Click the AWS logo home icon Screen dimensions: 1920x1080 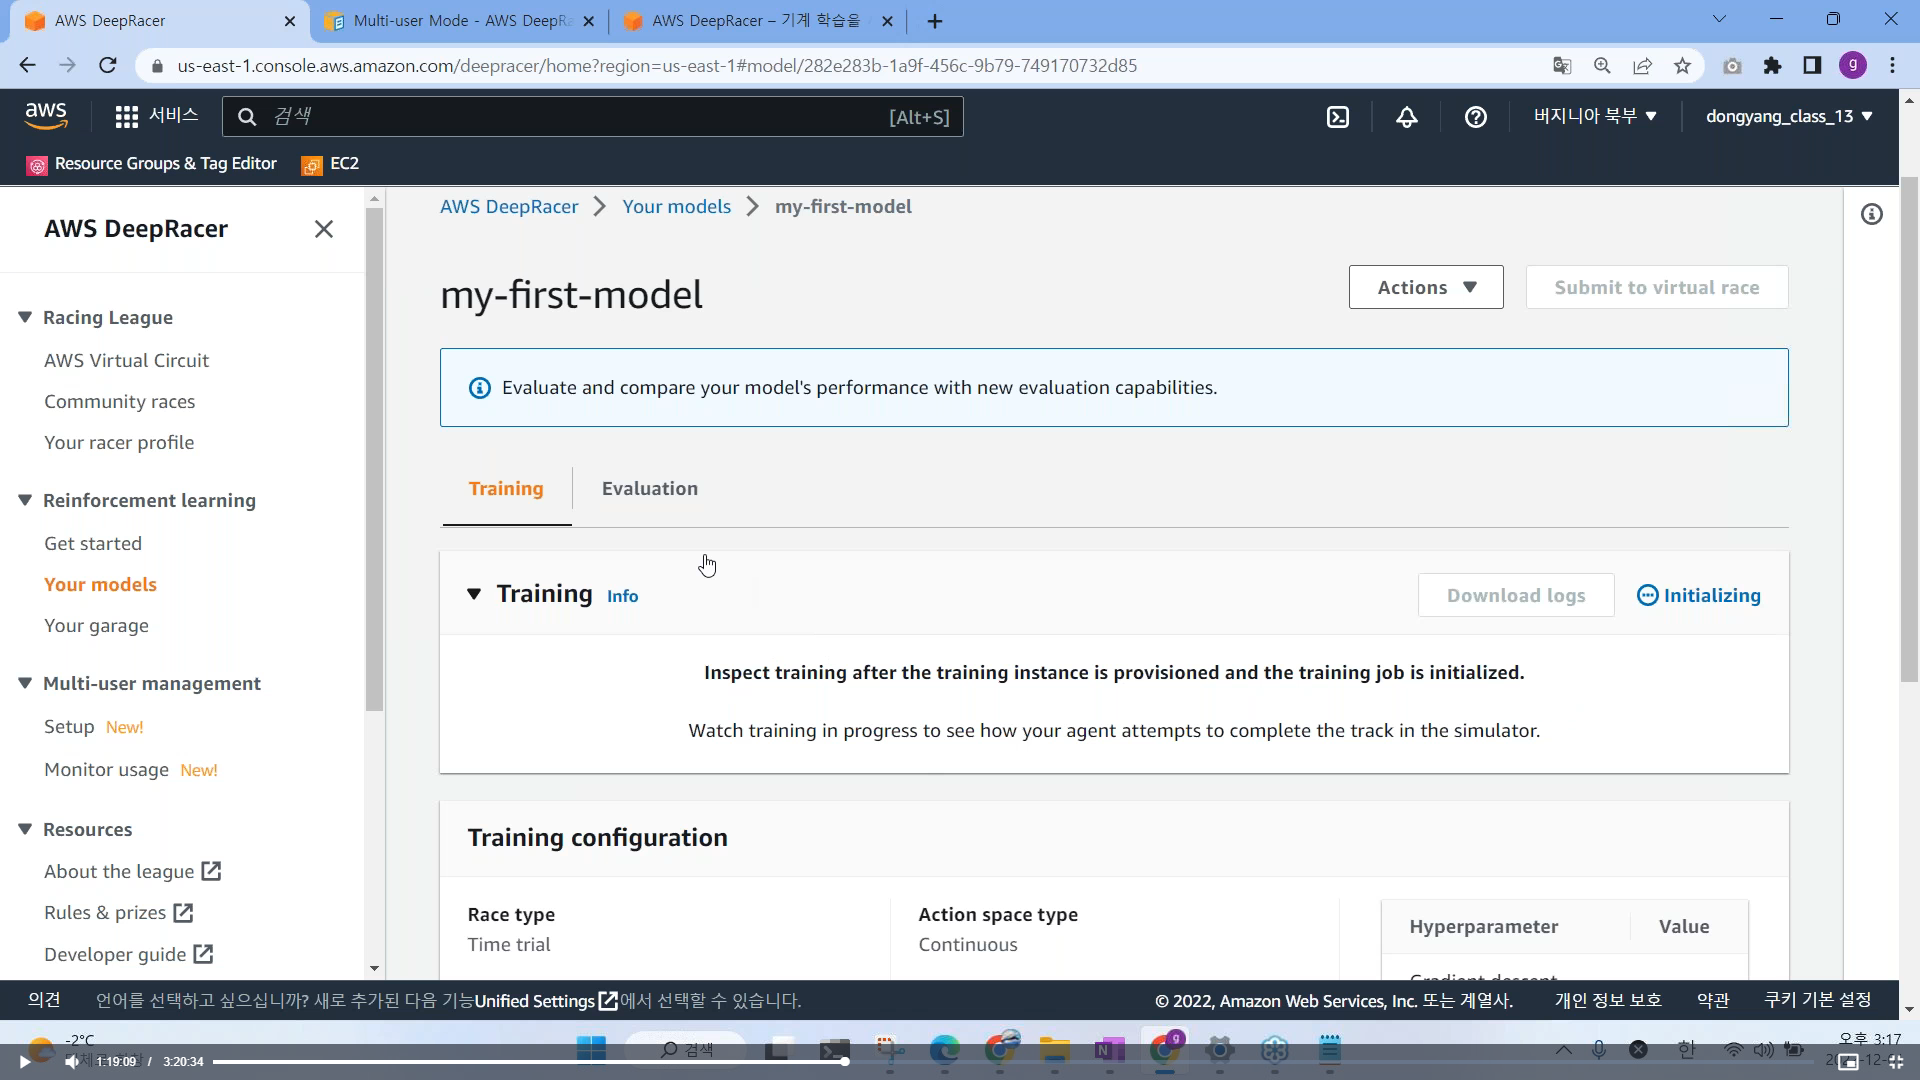click(46, 116)
